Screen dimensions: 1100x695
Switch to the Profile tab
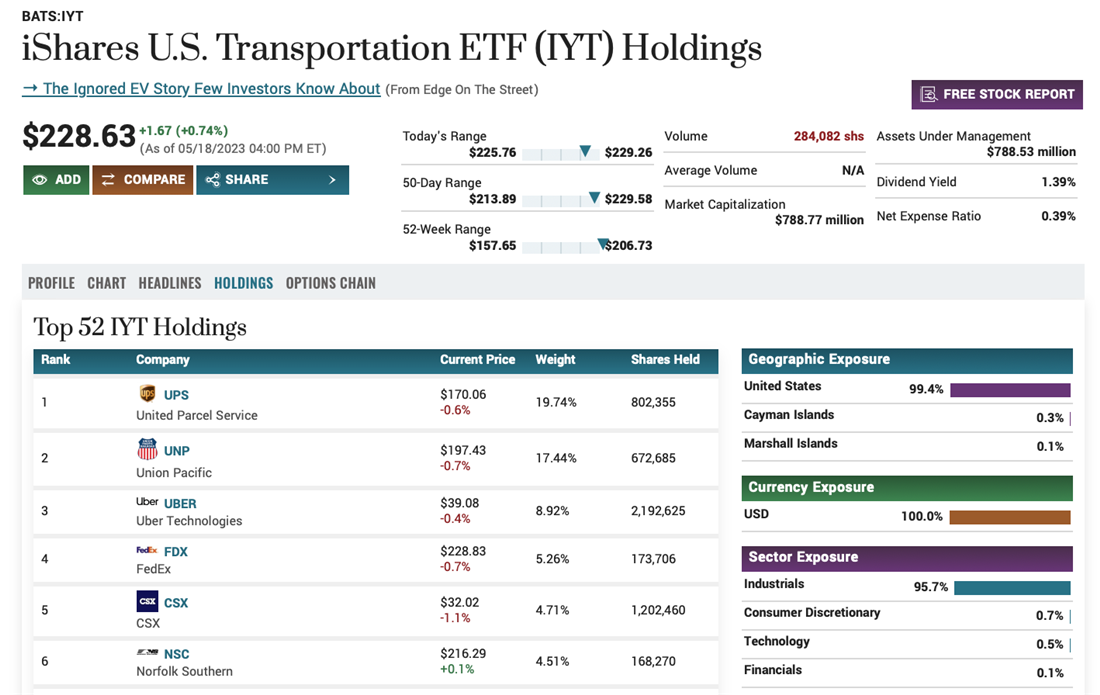point(51,283)
